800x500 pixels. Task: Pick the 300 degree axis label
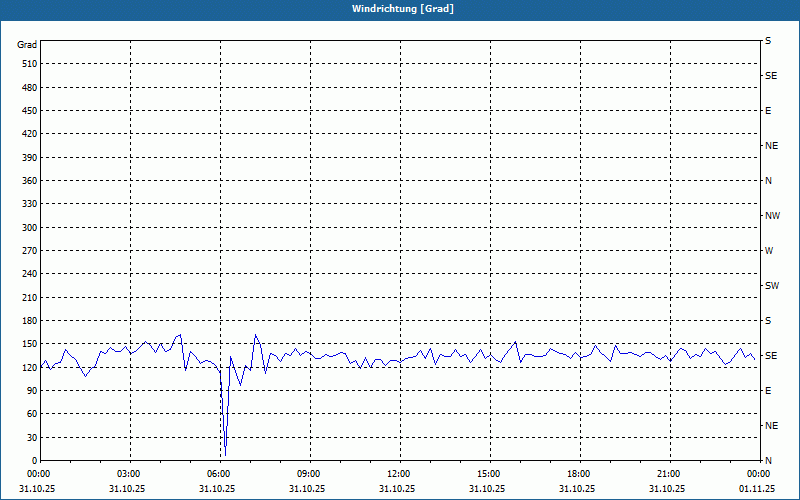pyautogui.click(x=30, y=228)
